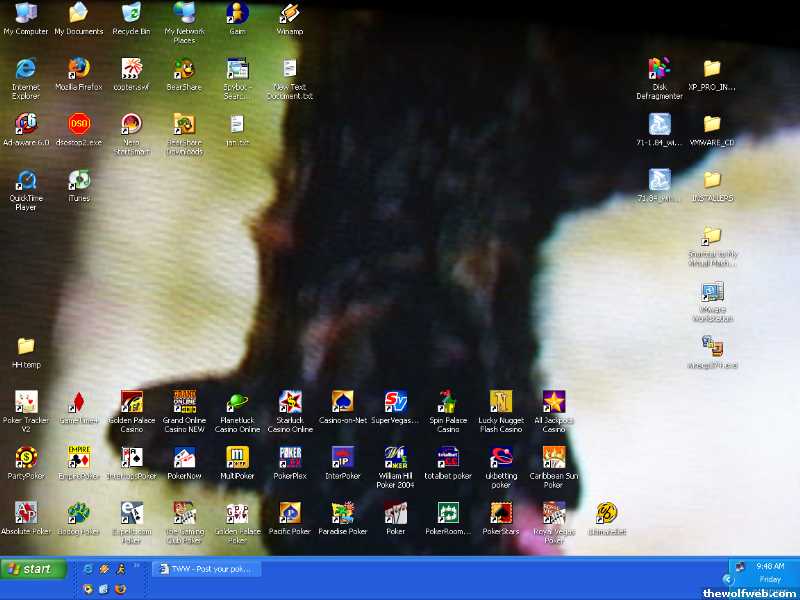The width and height of the screenshot is (800, 600).
Task: Click the Windows Start button
Action: [34, 569]
